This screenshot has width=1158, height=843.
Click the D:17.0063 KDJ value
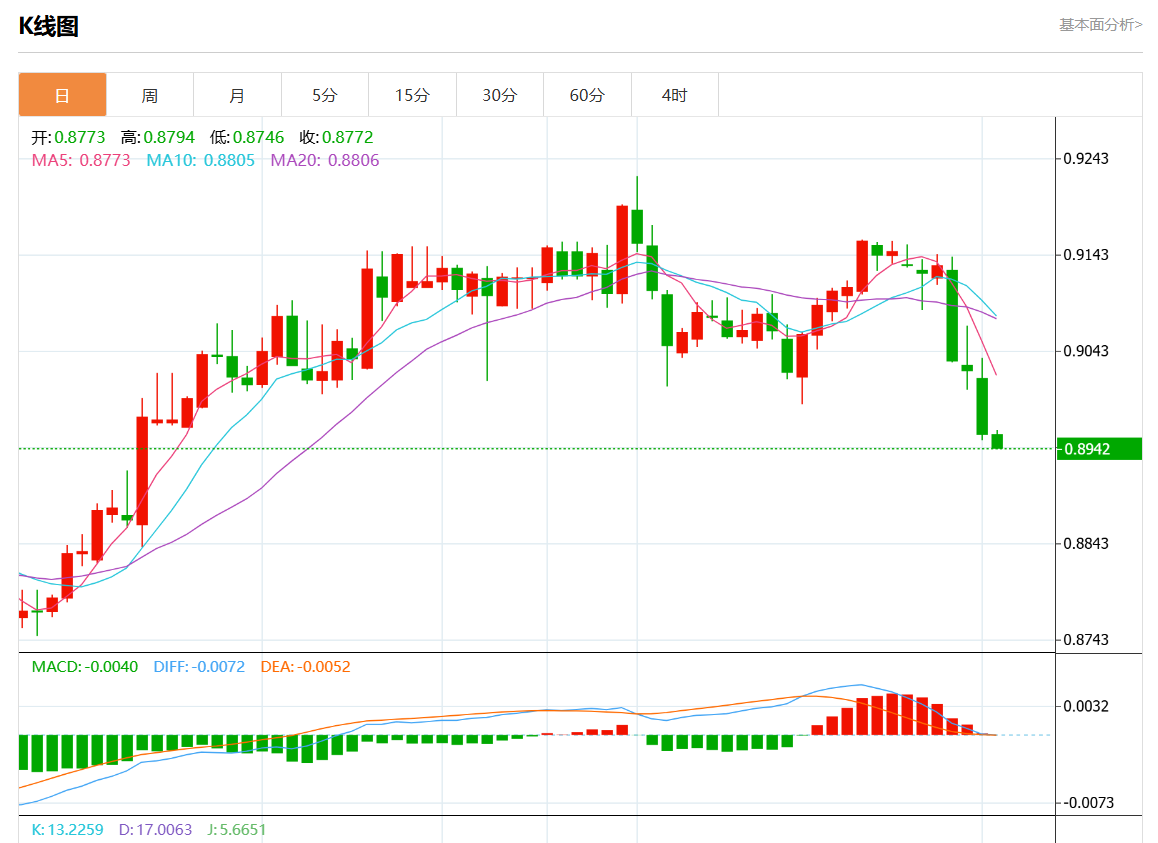point(156,830)
